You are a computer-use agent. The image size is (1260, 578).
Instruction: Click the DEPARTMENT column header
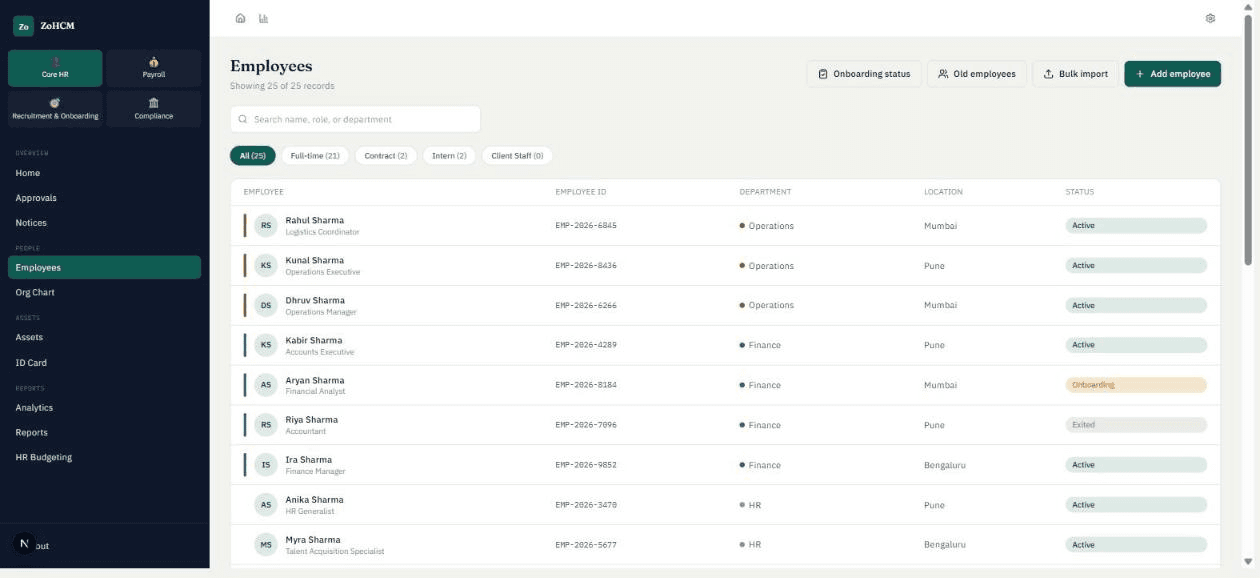point(765,192)
